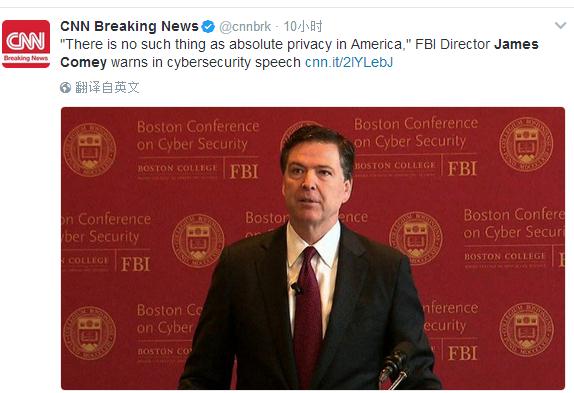Open the CNN Breaking News profile avatar
The height and width of the screenshot is (393, 574).
(x=26, y=44)
